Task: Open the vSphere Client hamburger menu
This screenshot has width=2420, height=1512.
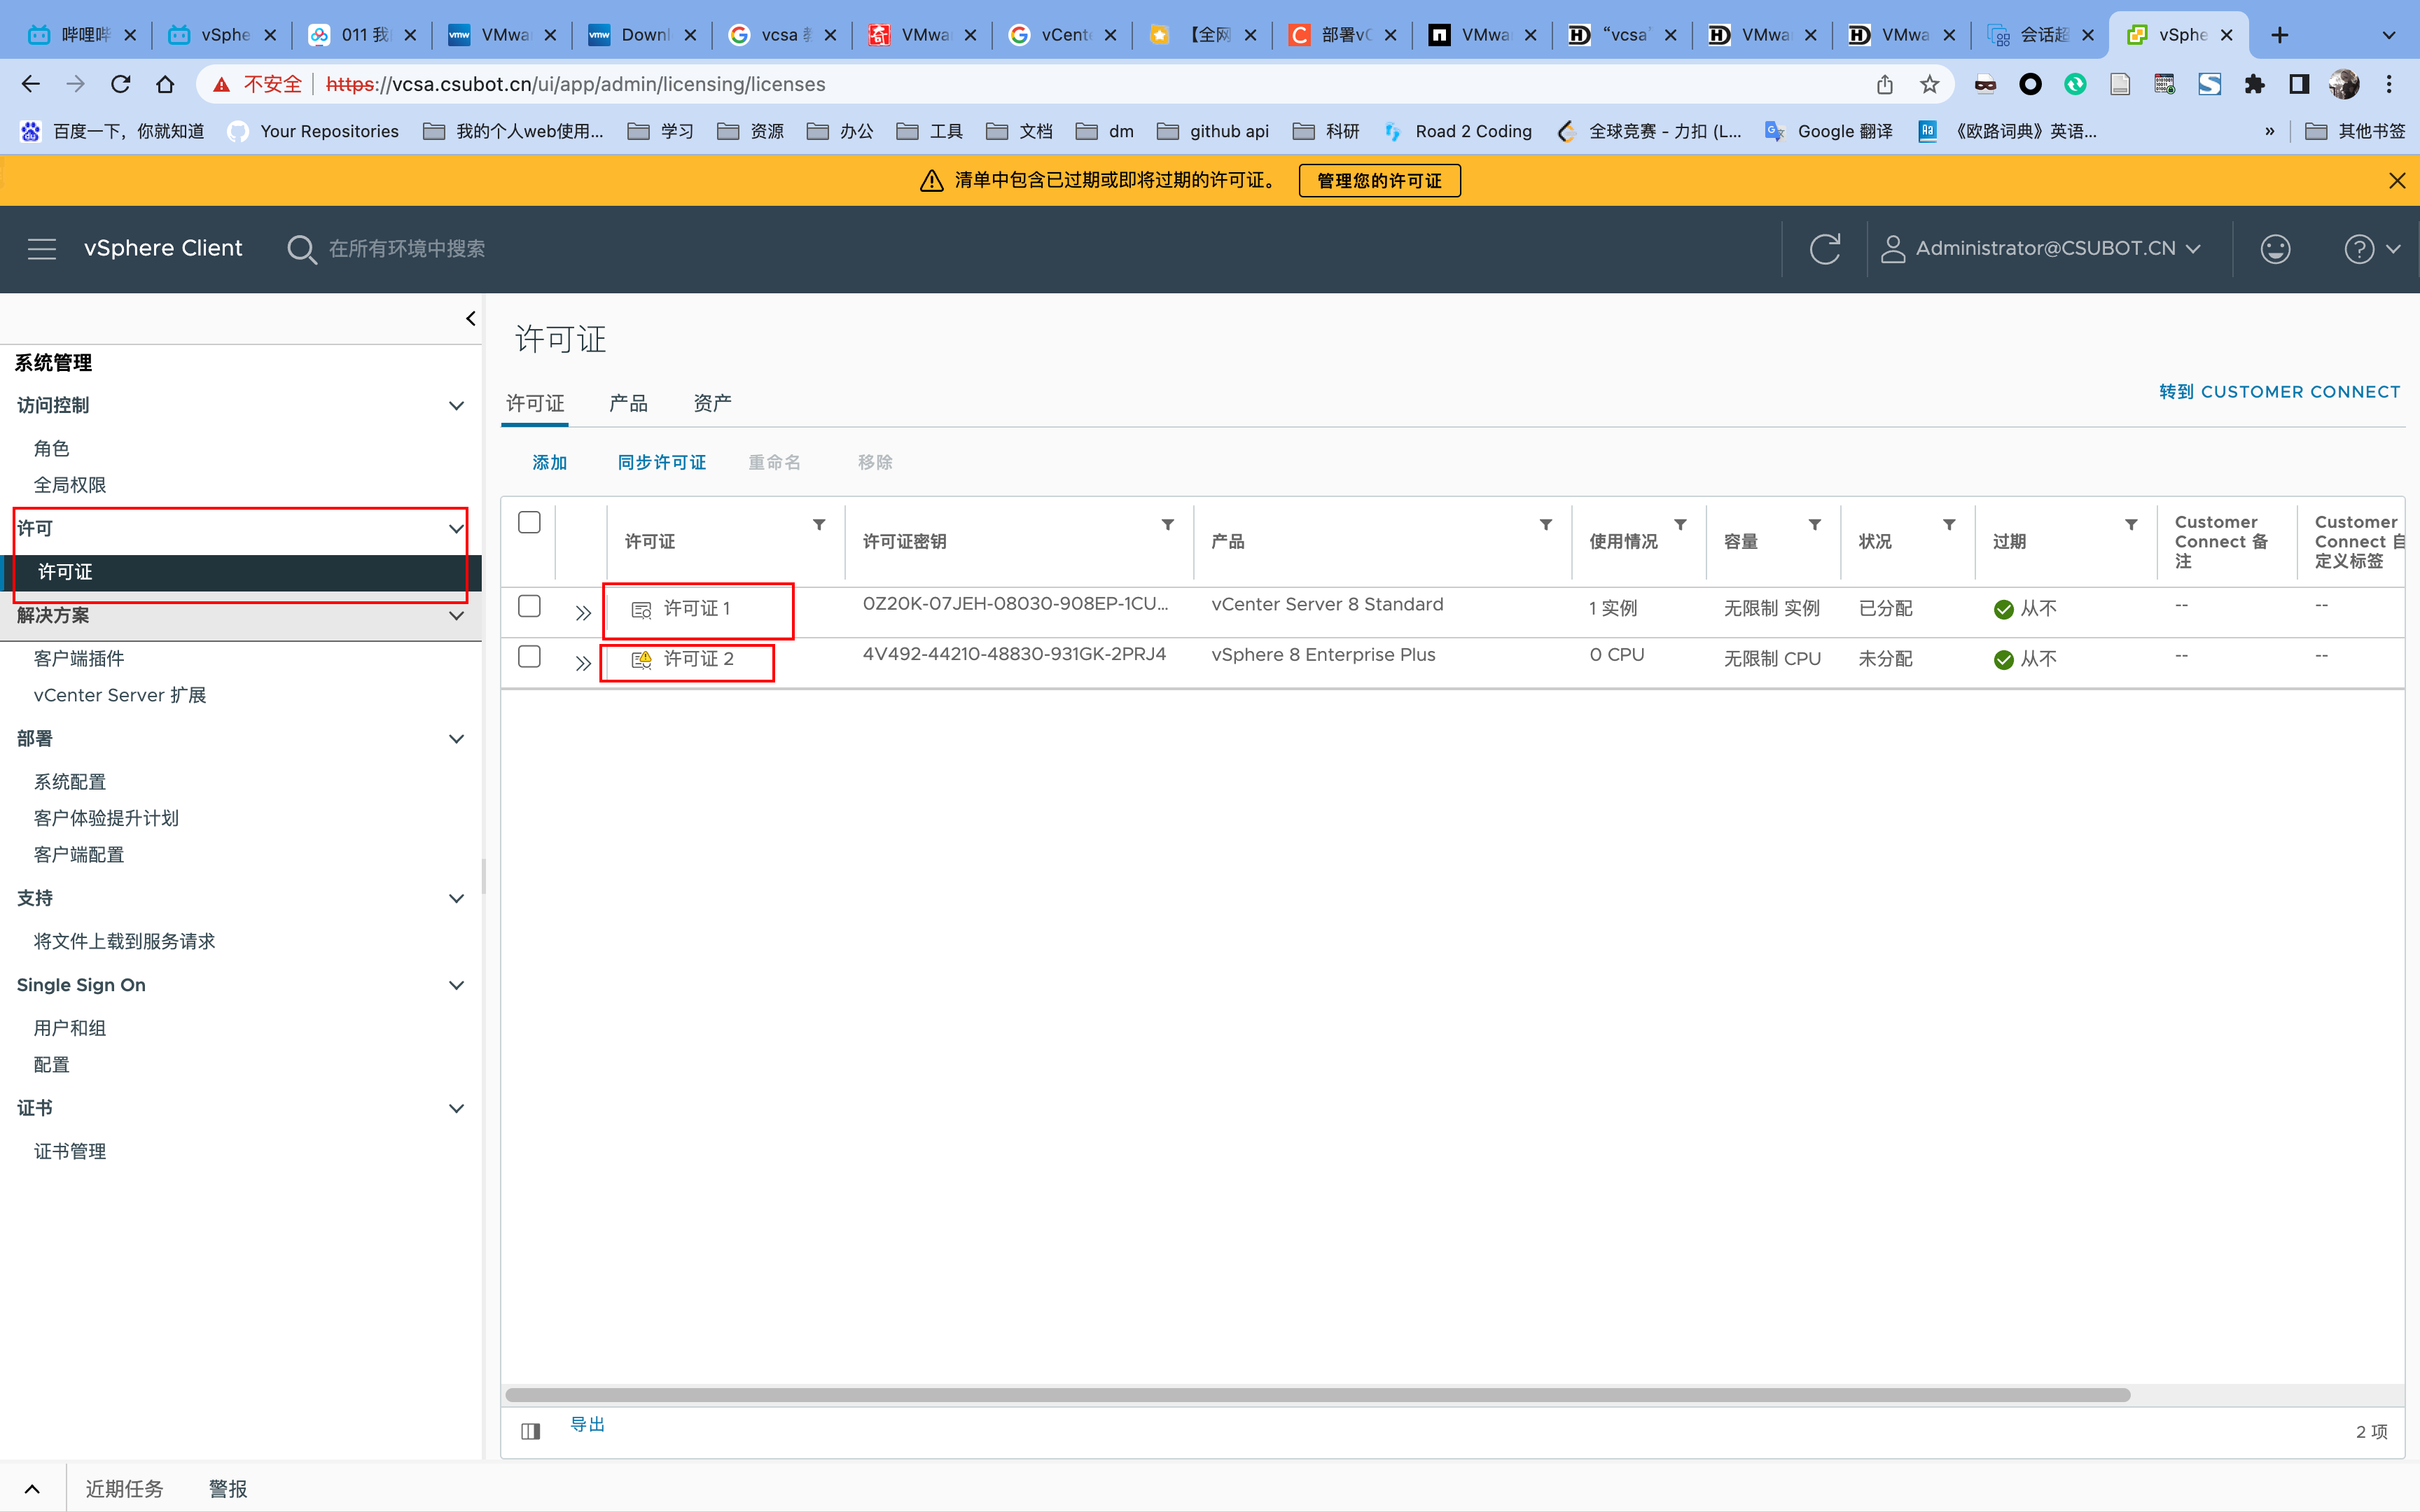Action: 41,248
